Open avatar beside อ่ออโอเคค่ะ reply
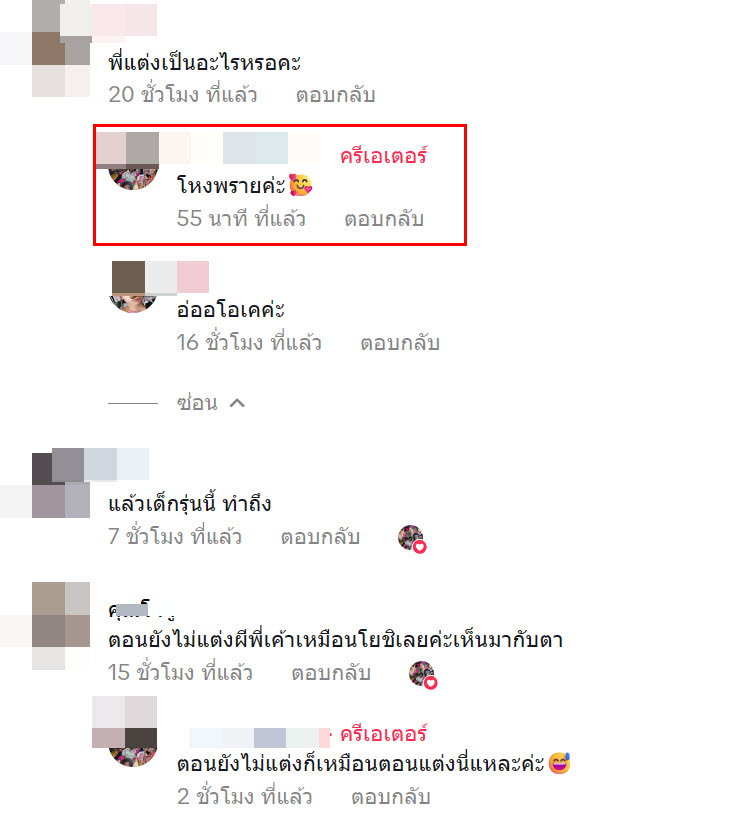The image size is (740, 827). [133, 287]
